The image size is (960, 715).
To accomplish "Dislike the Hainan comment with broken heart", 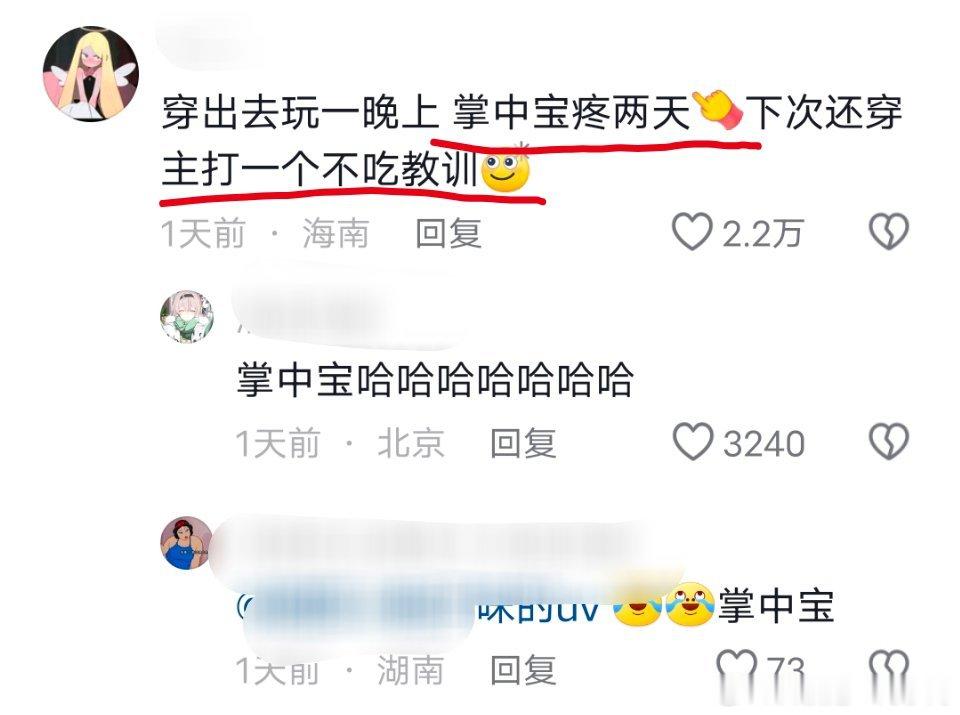I will point(889,231).
